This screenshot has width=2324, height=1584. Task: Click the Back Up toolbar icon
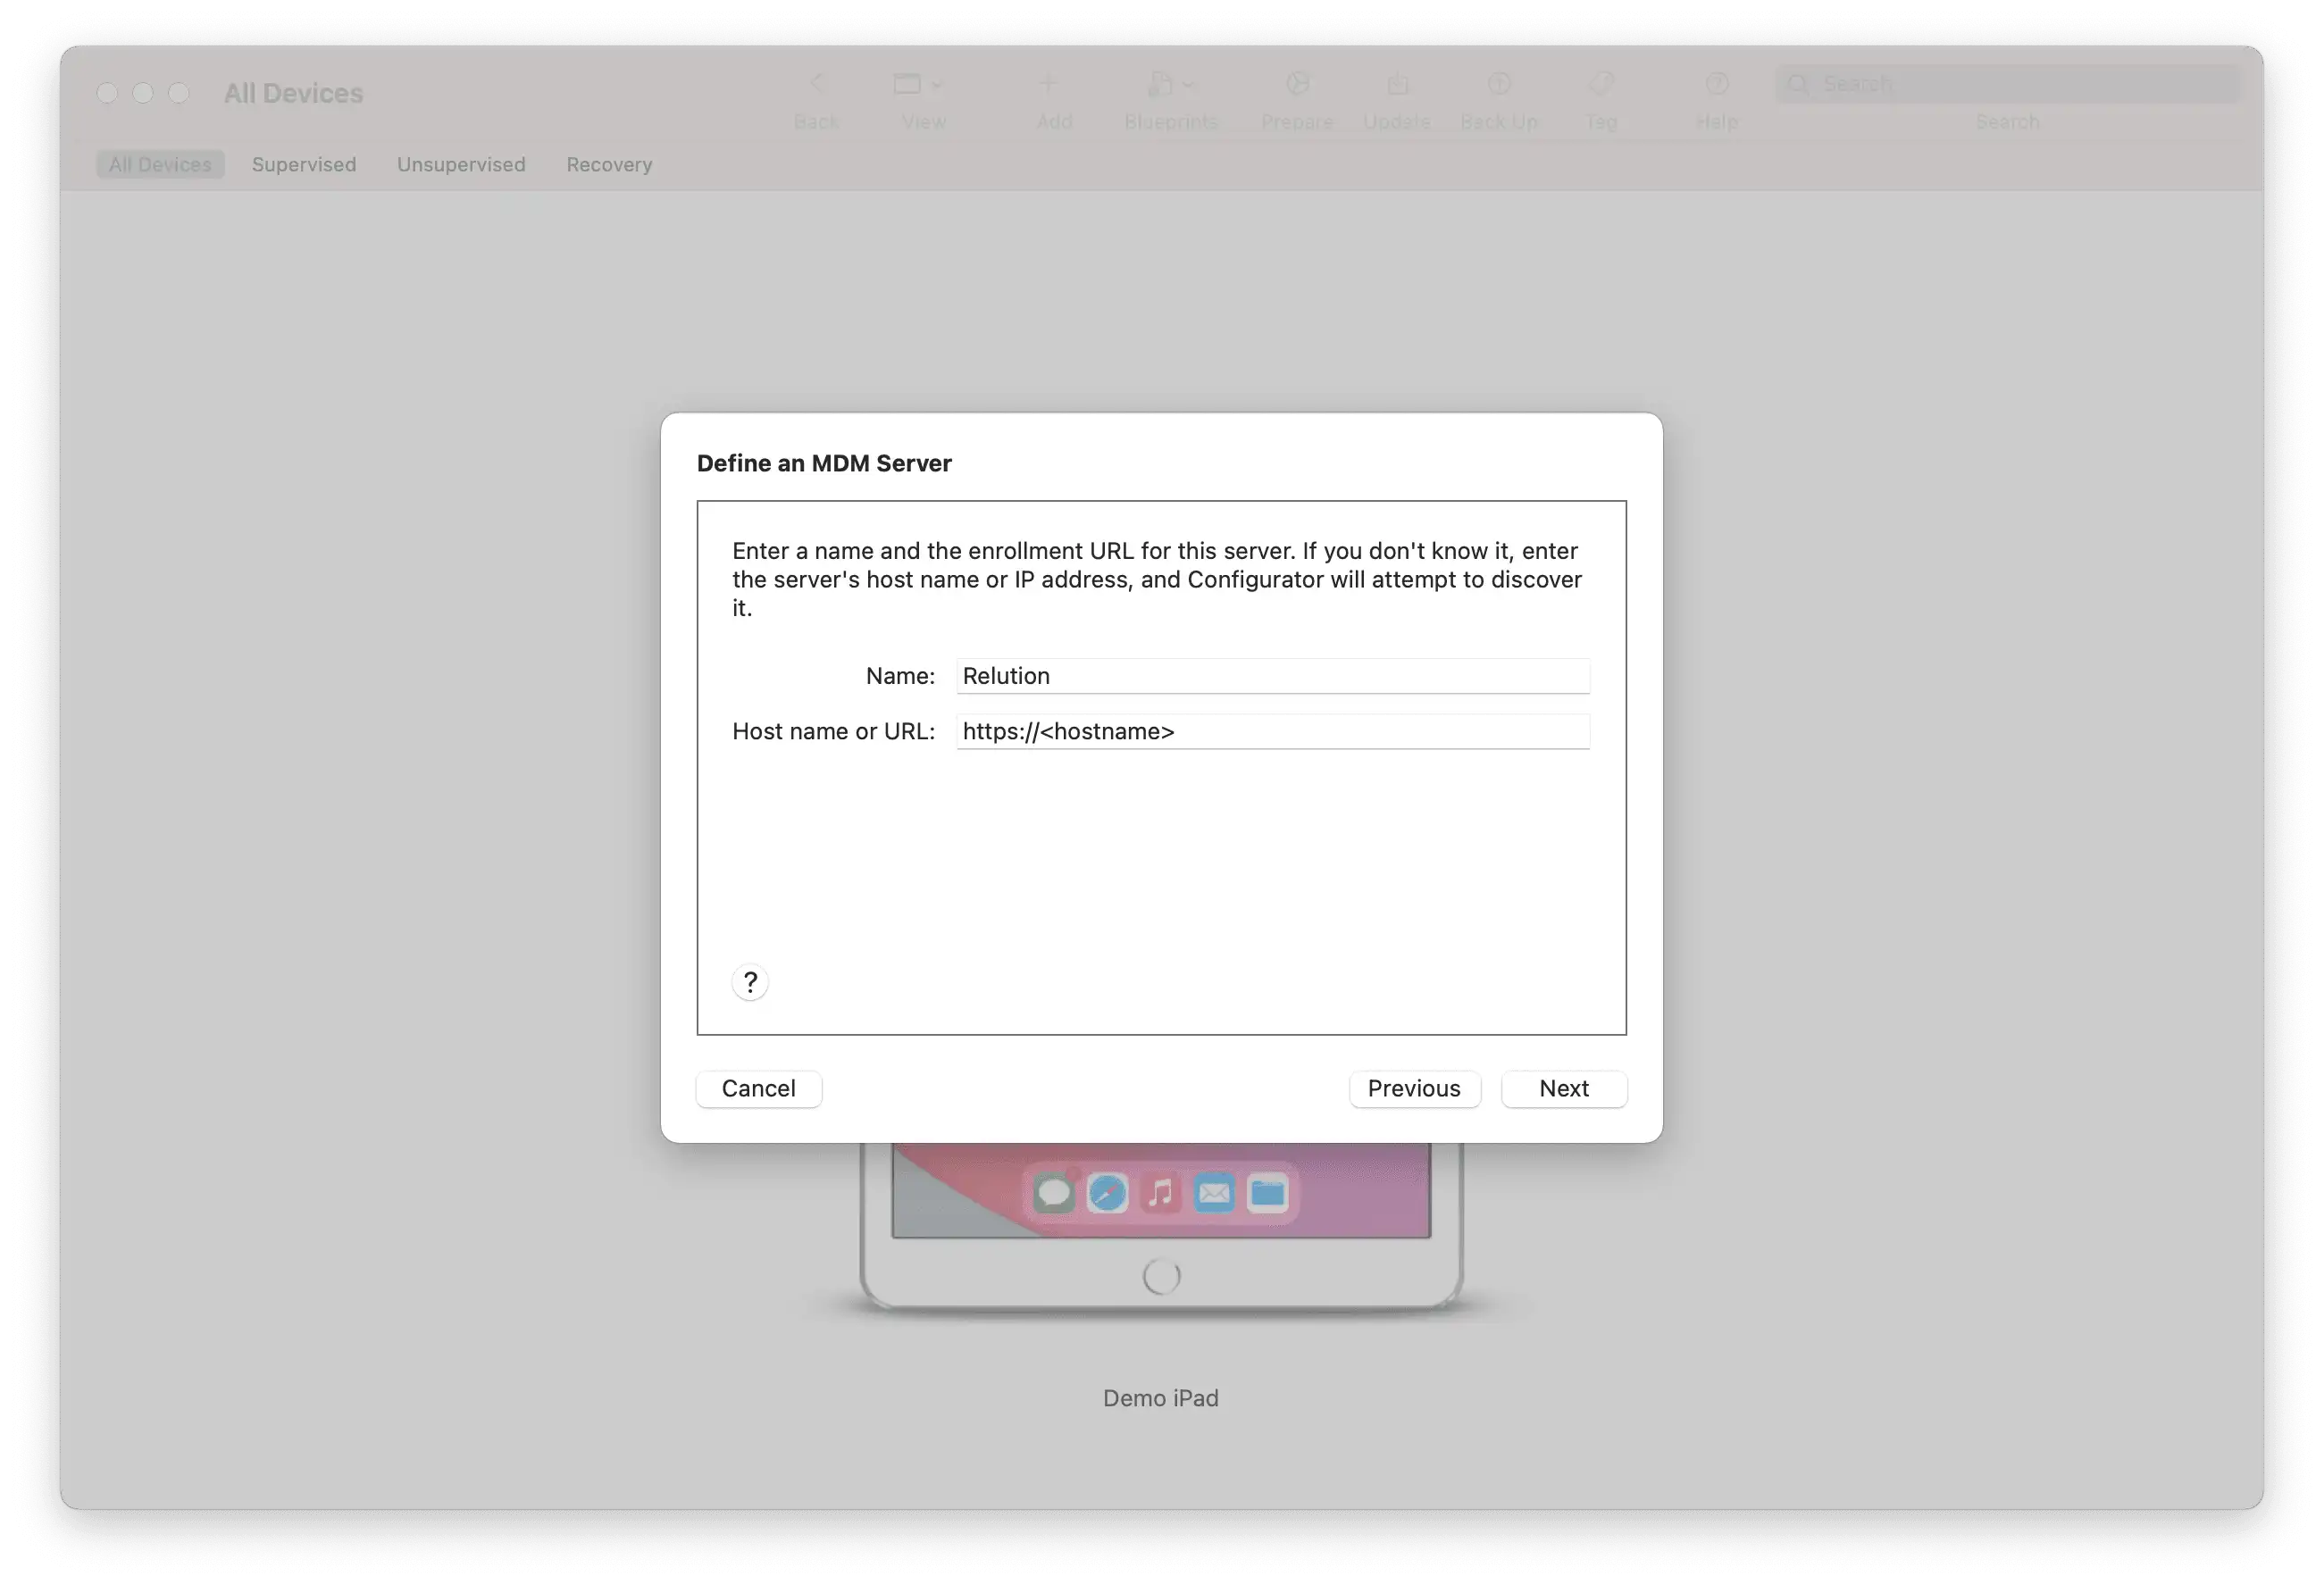tap(1499, 84)
